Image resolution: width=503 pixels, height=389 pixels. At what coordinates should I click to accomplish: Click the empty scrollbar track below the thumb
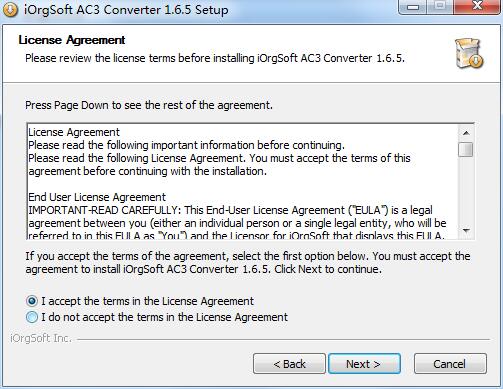pyautogui.click(x=466, y=190)
